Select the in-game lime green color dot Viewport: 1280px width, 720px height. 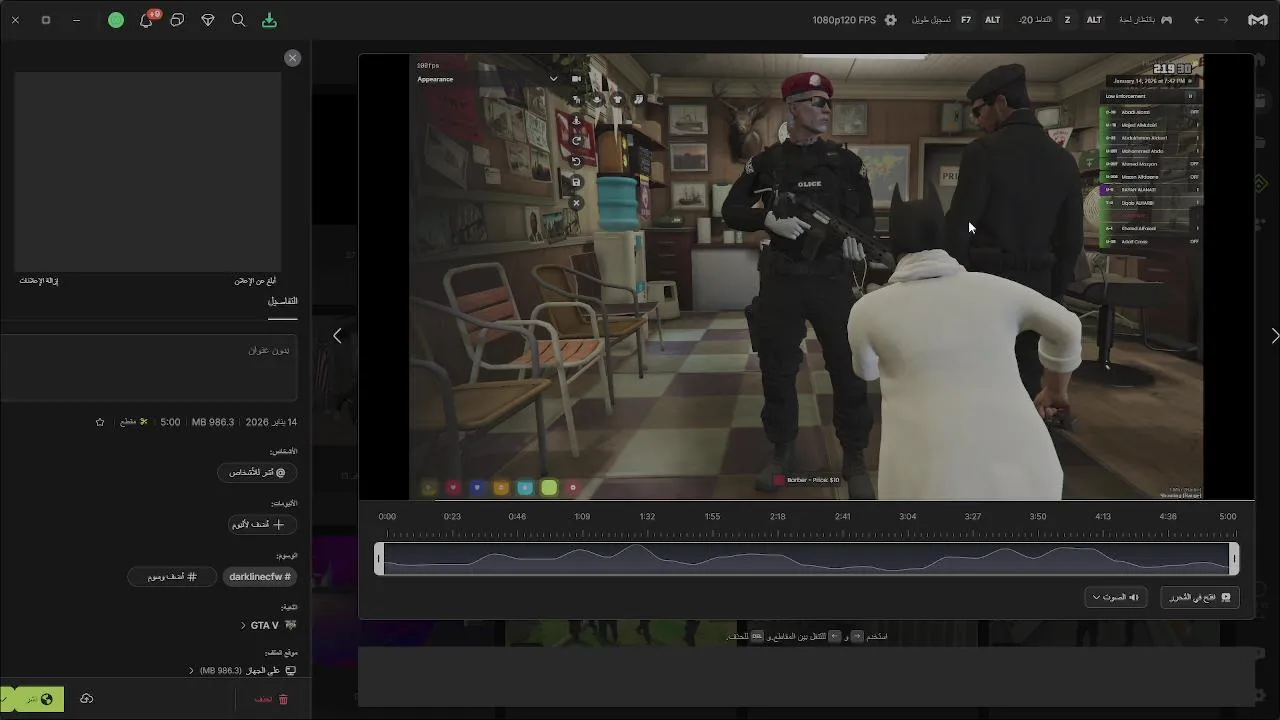click(549, 488)
